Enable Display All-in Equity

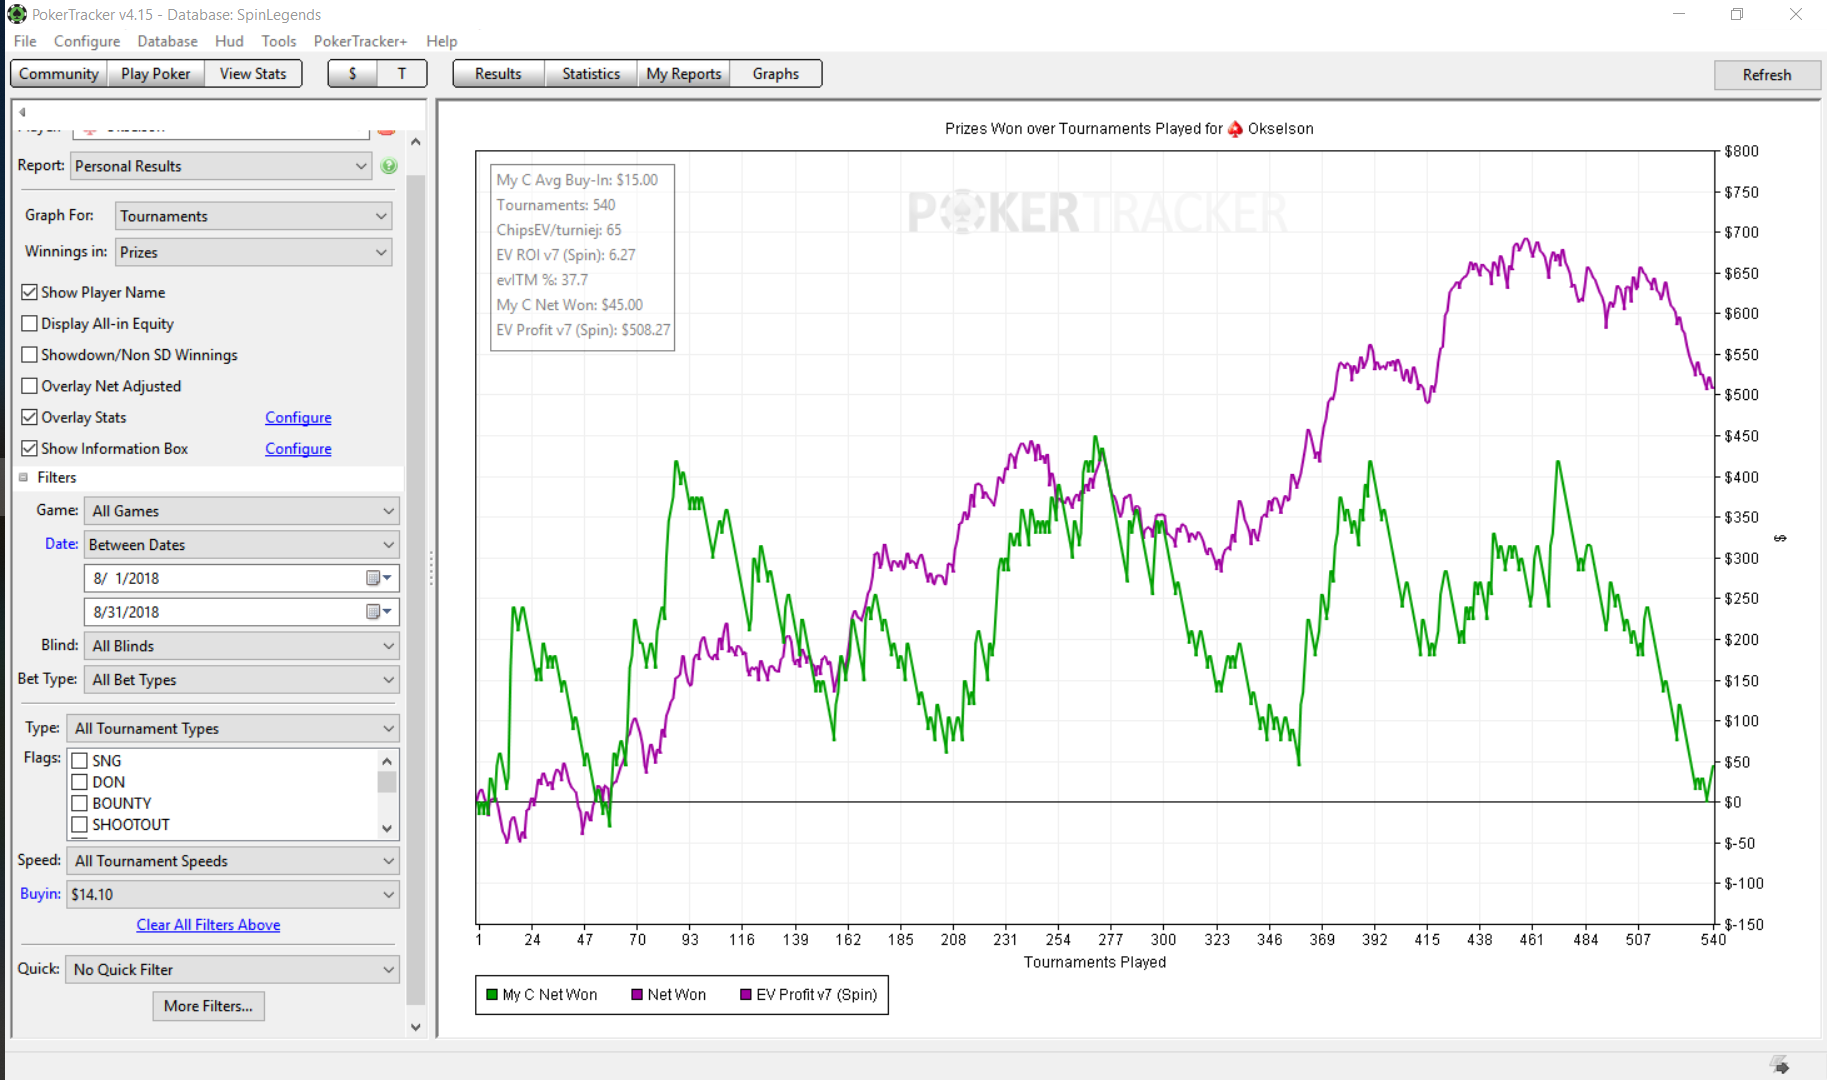pos(30,323)
